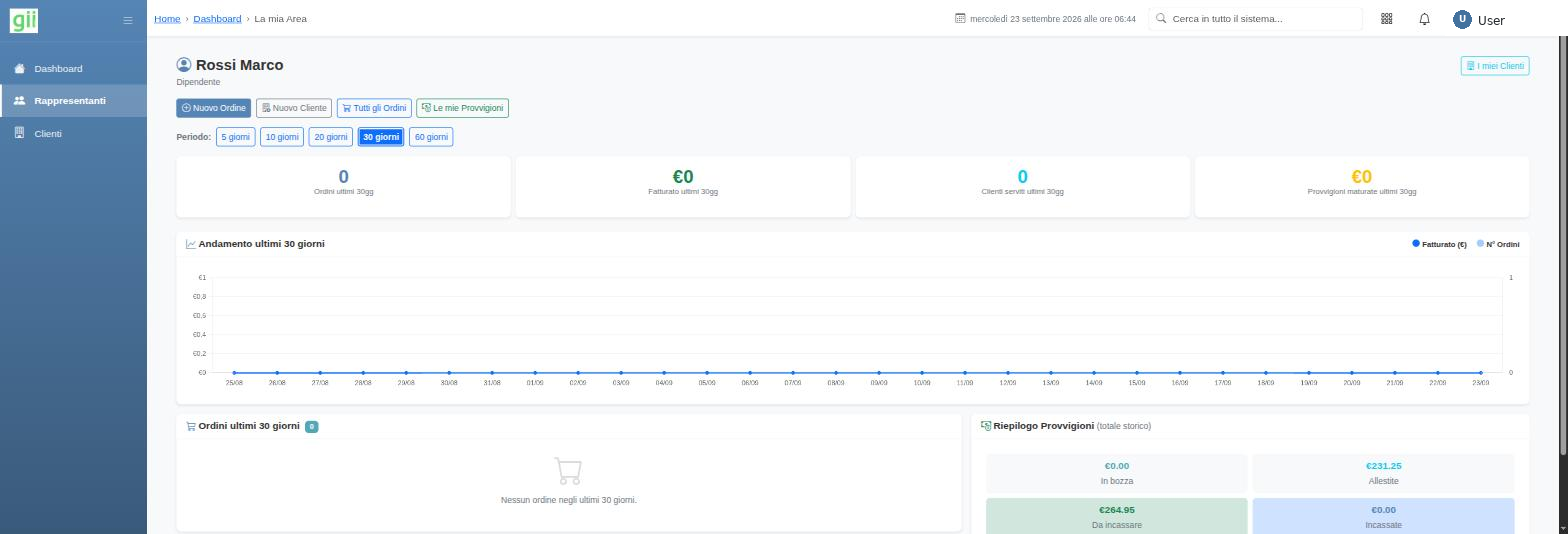Click the calendar icon beside date
1568x534 pixels.
point(960,19)
